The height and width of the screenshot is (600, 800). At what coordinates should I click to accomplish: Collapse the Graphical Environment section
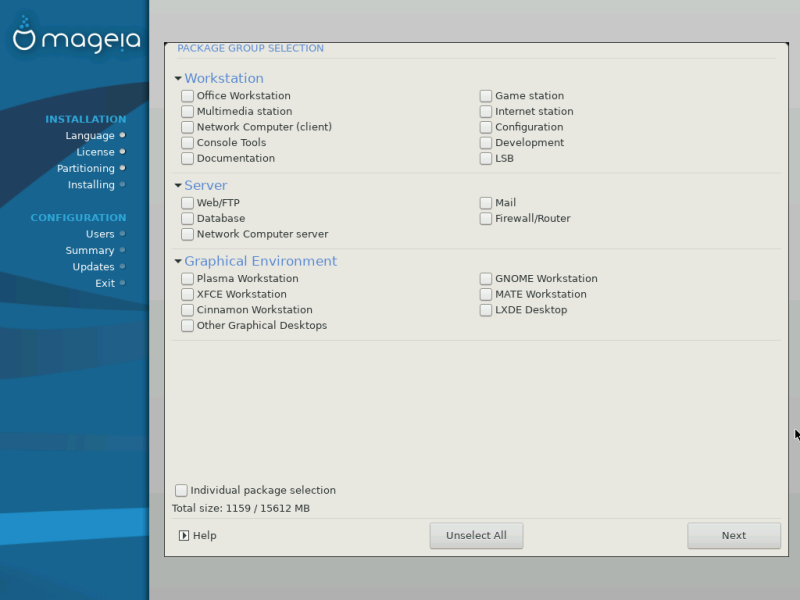178,261
